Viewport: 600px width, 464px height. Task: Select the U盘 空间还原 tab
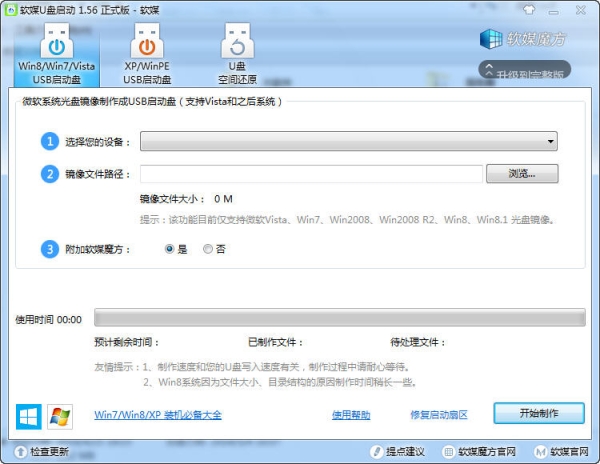(x=237, y=54)
